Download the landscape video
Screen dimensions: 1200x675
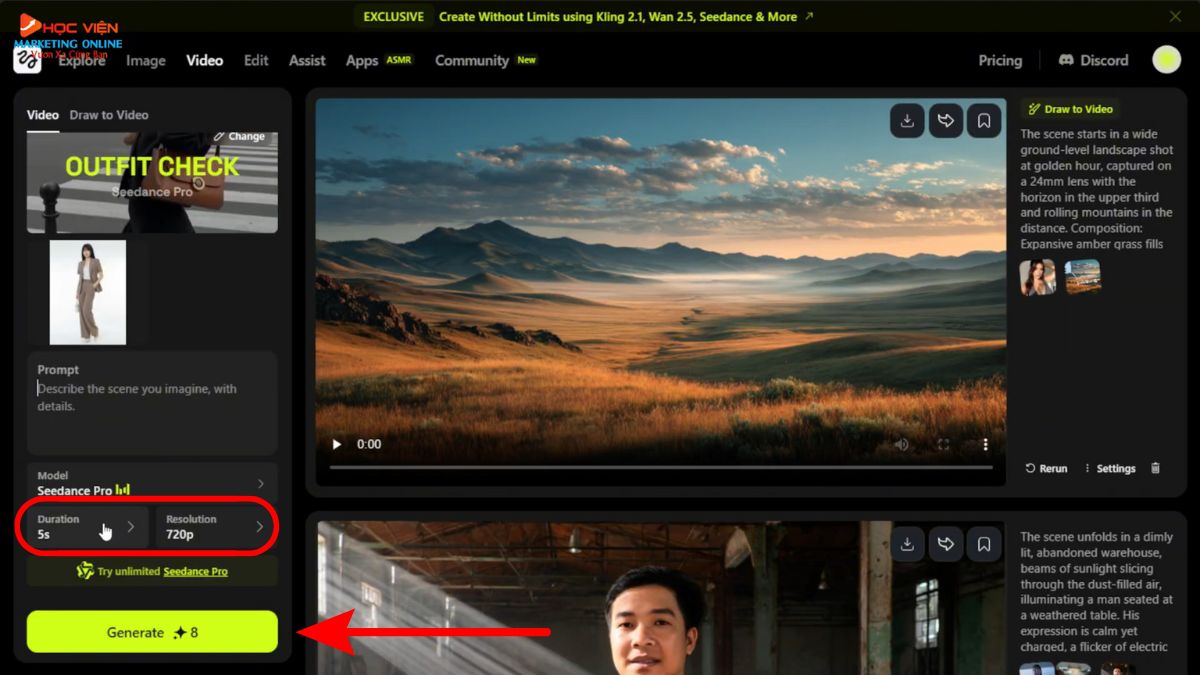(x=906, y=121)
